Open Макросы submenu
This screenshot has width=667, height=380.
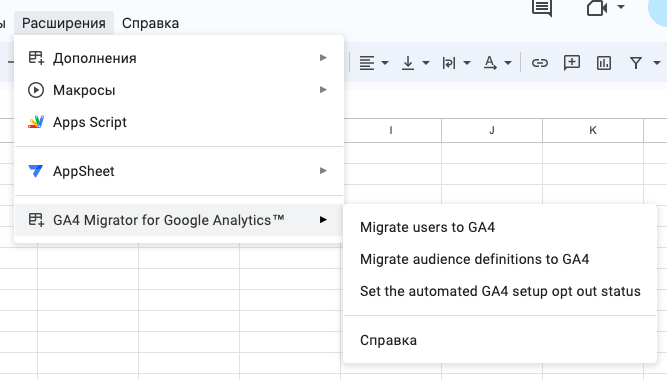click(179, 90)
